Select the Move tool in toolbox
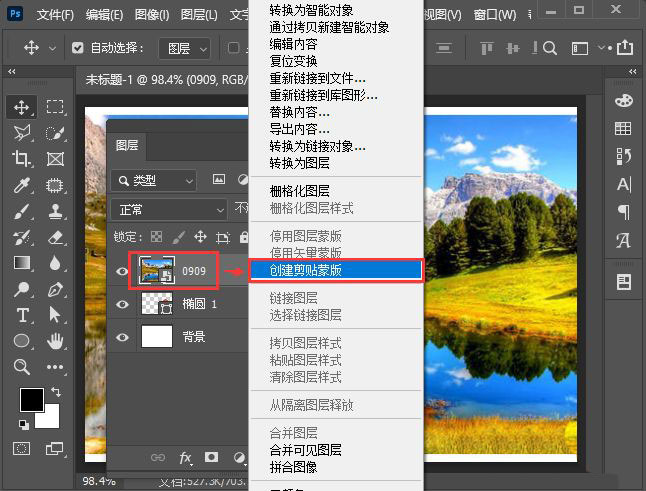Image resolution: width=646 pixels, height=491 pixels. [21, 107]
